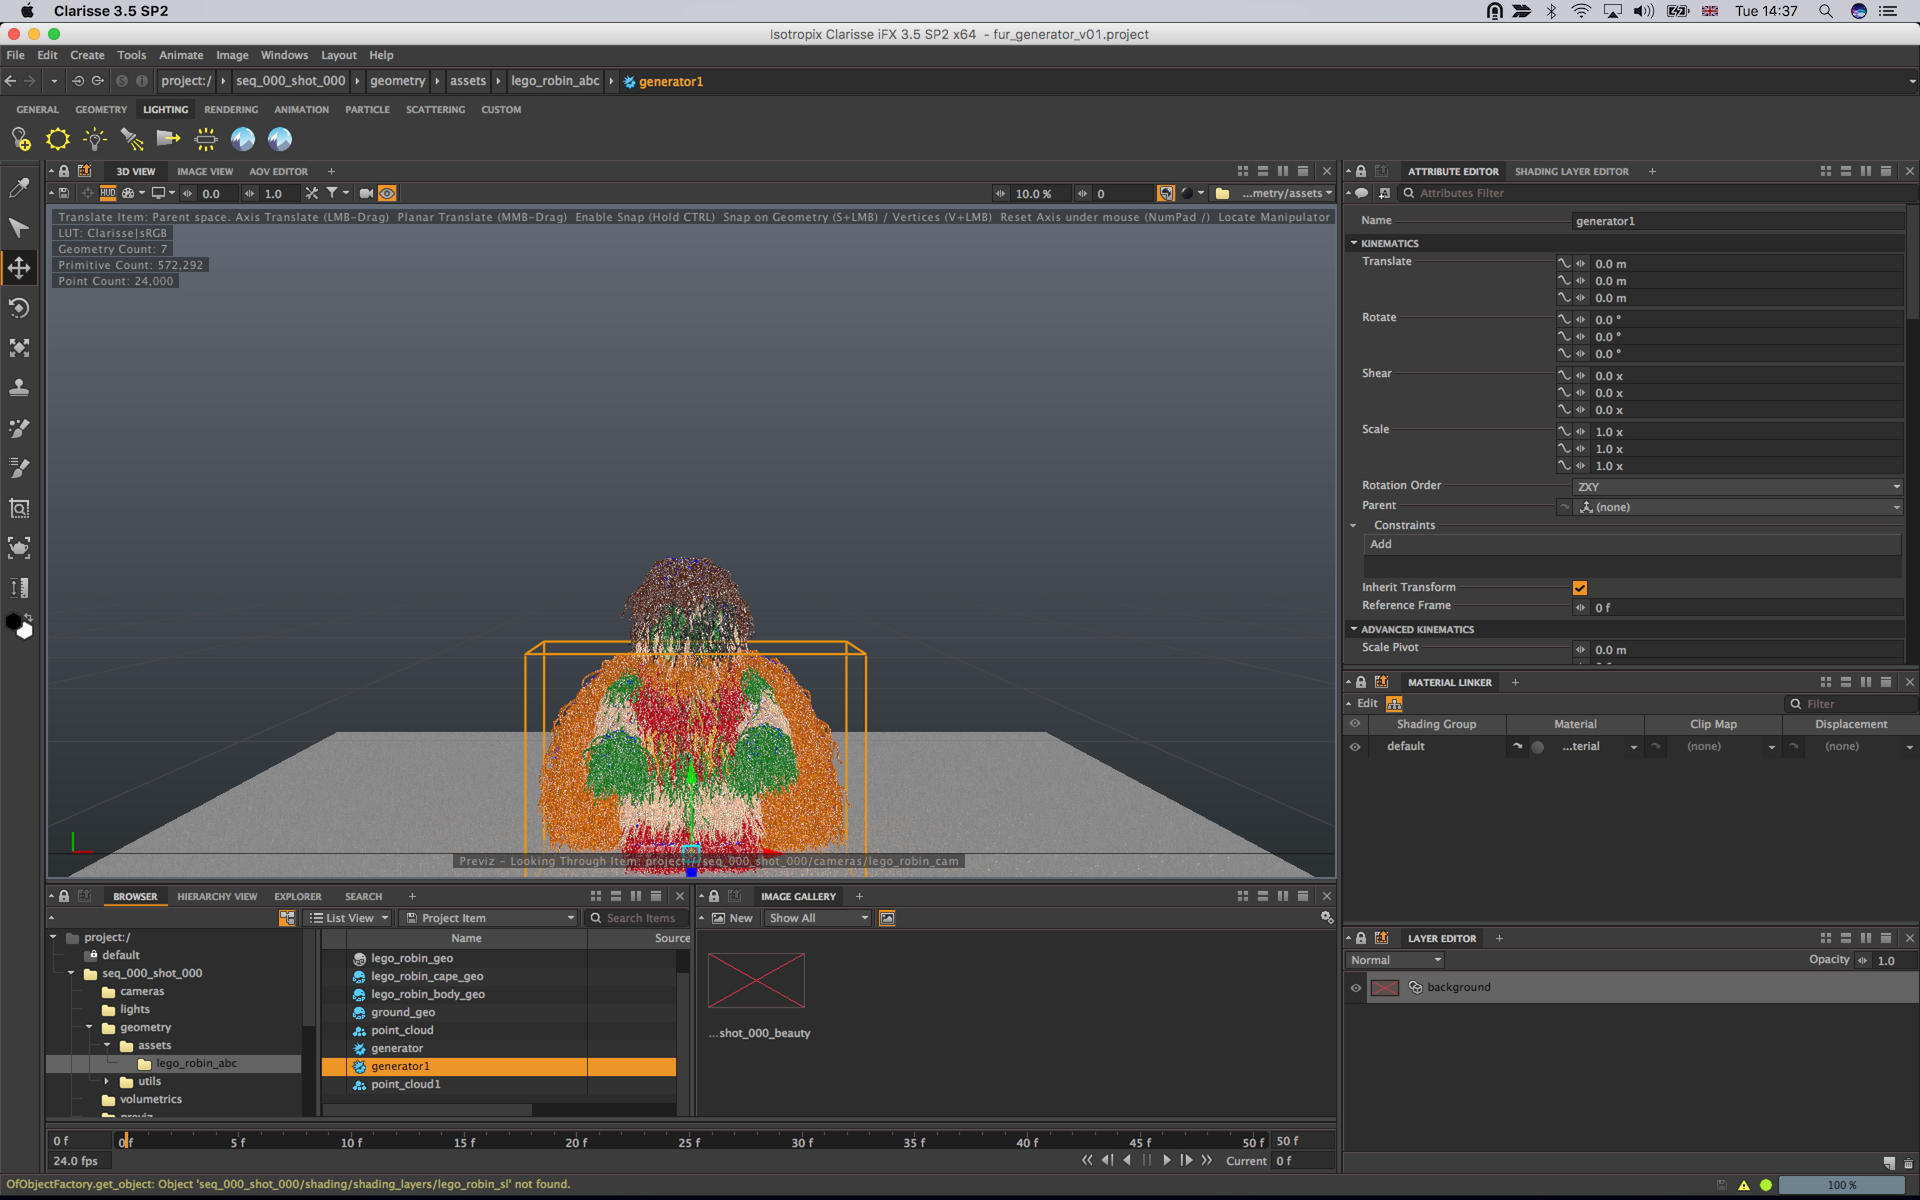Open the Layout menu
Screen dimensions: 1920x1200
point(338,55)
